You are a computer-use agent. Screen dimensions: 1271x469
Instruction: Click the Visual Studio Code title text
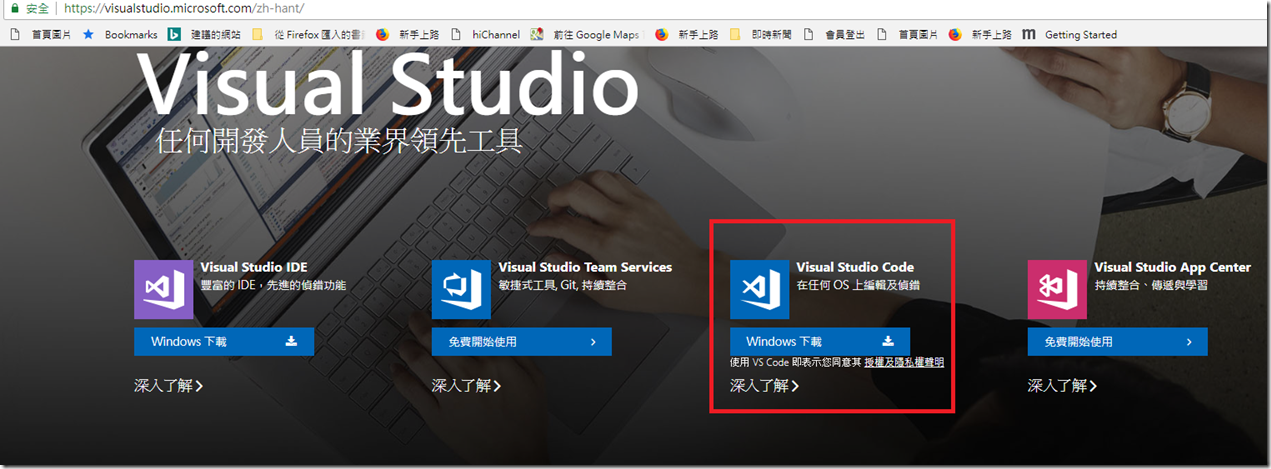click(855, 267)
